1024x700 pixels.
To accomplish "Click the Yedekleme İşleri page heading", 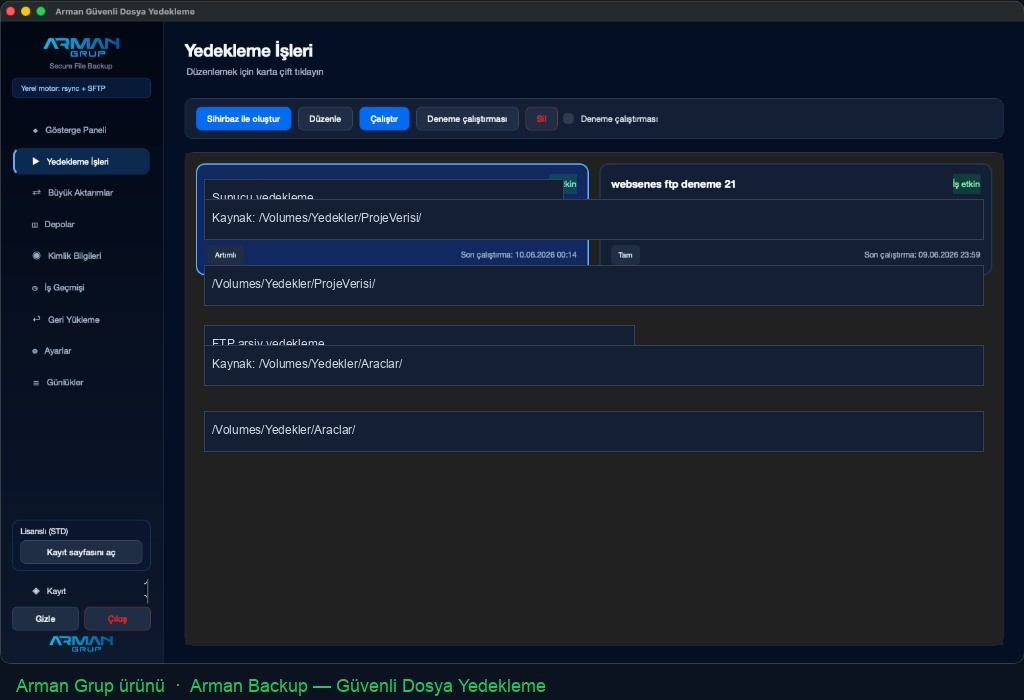I will coord(249,51).
